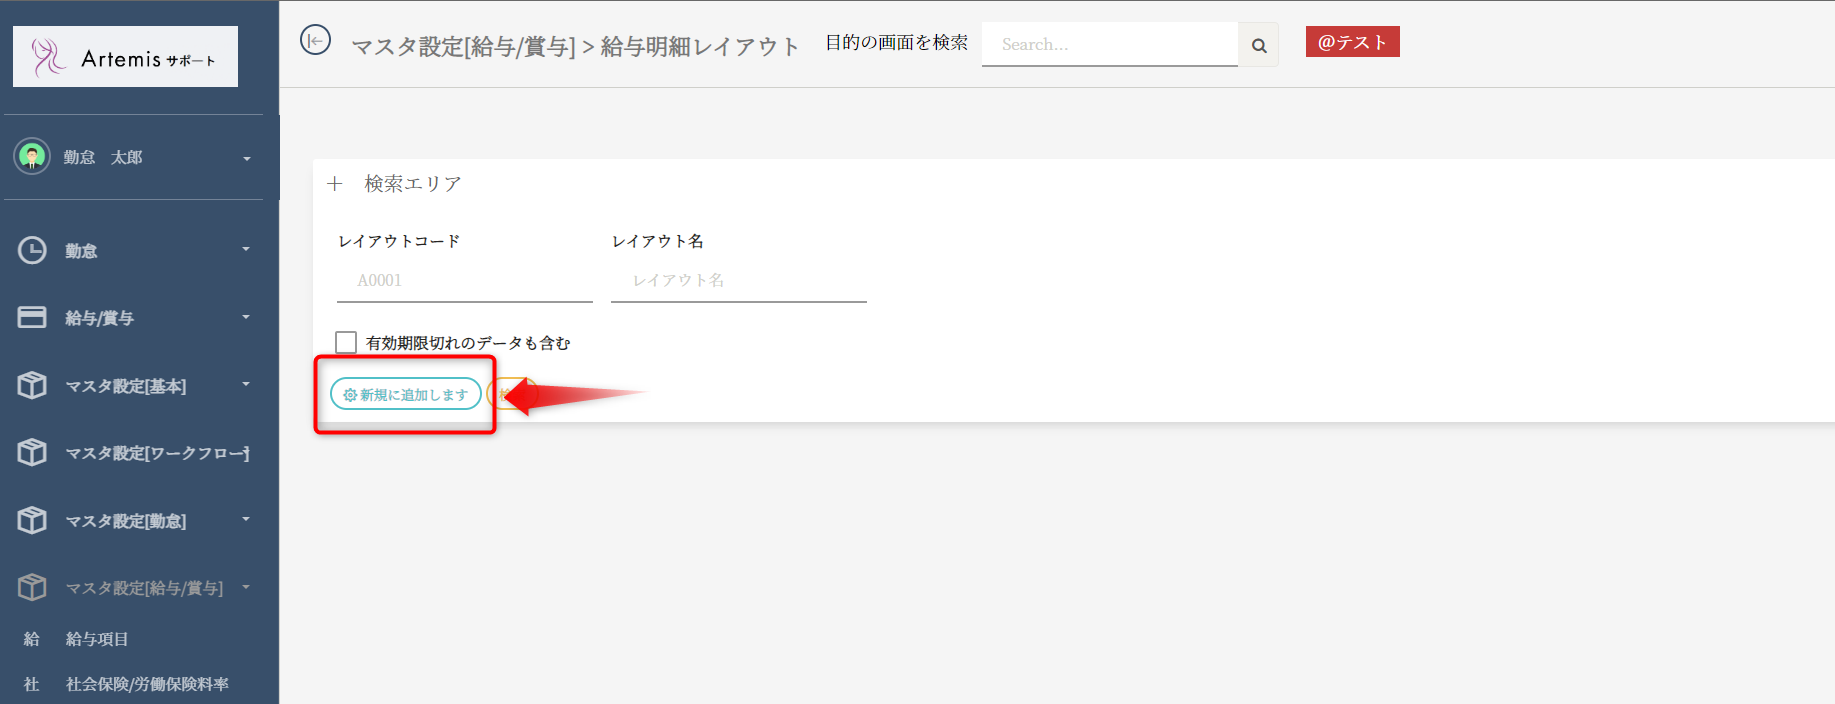
Task: Enable 有効期限切れのデータも含む checkbox
Action: 346,342
